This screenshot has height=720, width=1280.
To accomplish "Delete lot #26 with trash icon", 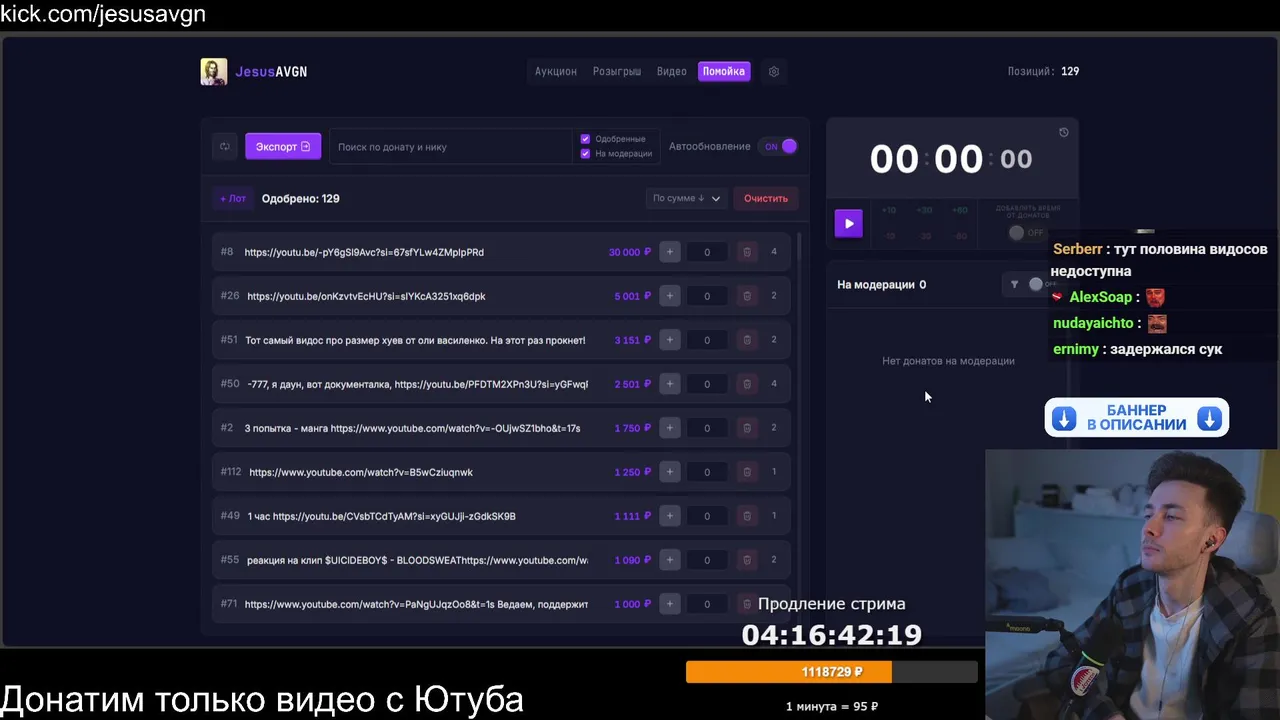I will [747, 296].
